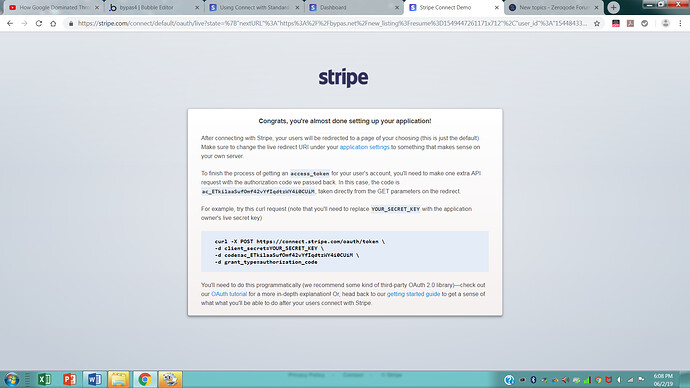Open Word from the taskbar

(94, 379)
